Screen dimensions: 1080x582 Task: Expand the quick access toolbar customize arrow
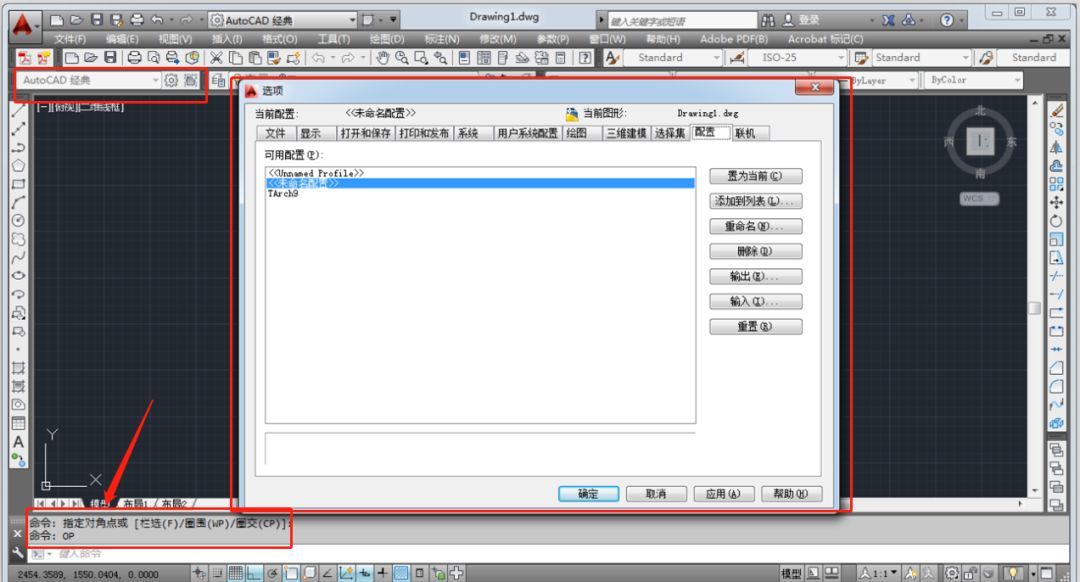393,20
